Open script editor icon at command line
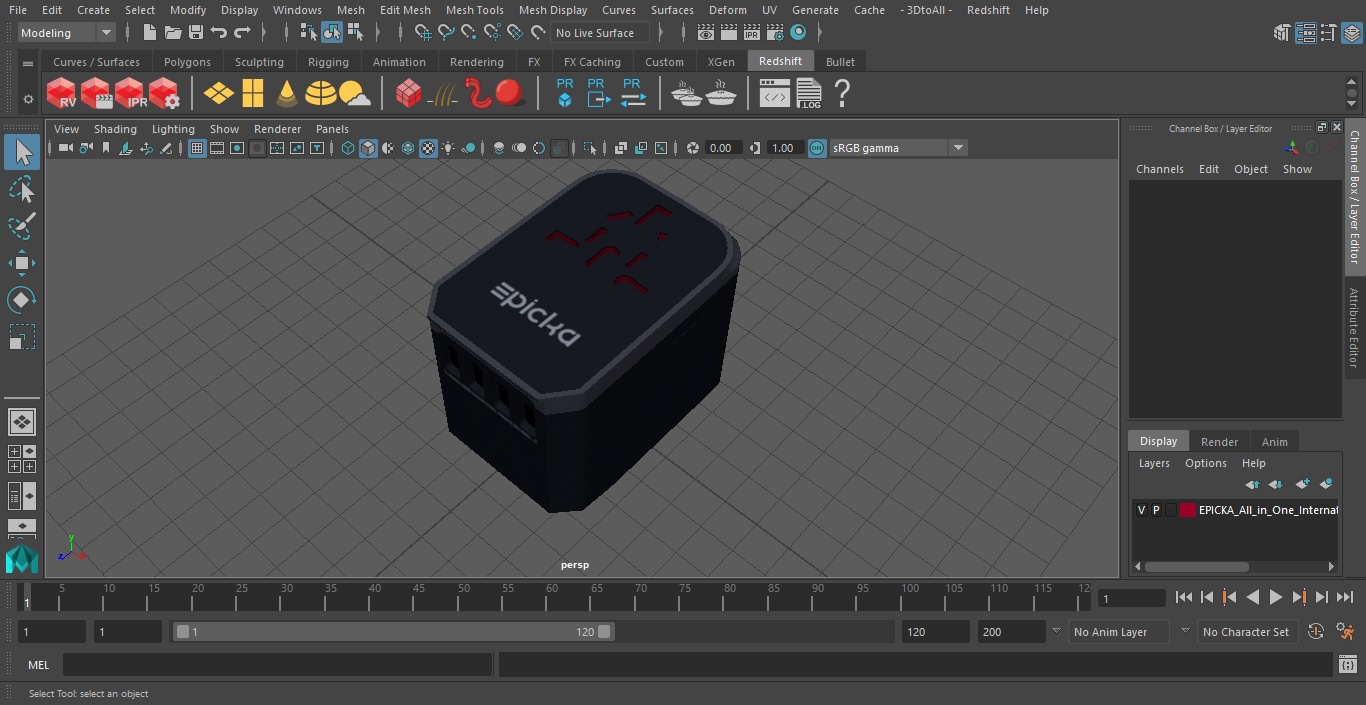The width and height of the screenshot is (1366, 705). tap(1347, 664)
